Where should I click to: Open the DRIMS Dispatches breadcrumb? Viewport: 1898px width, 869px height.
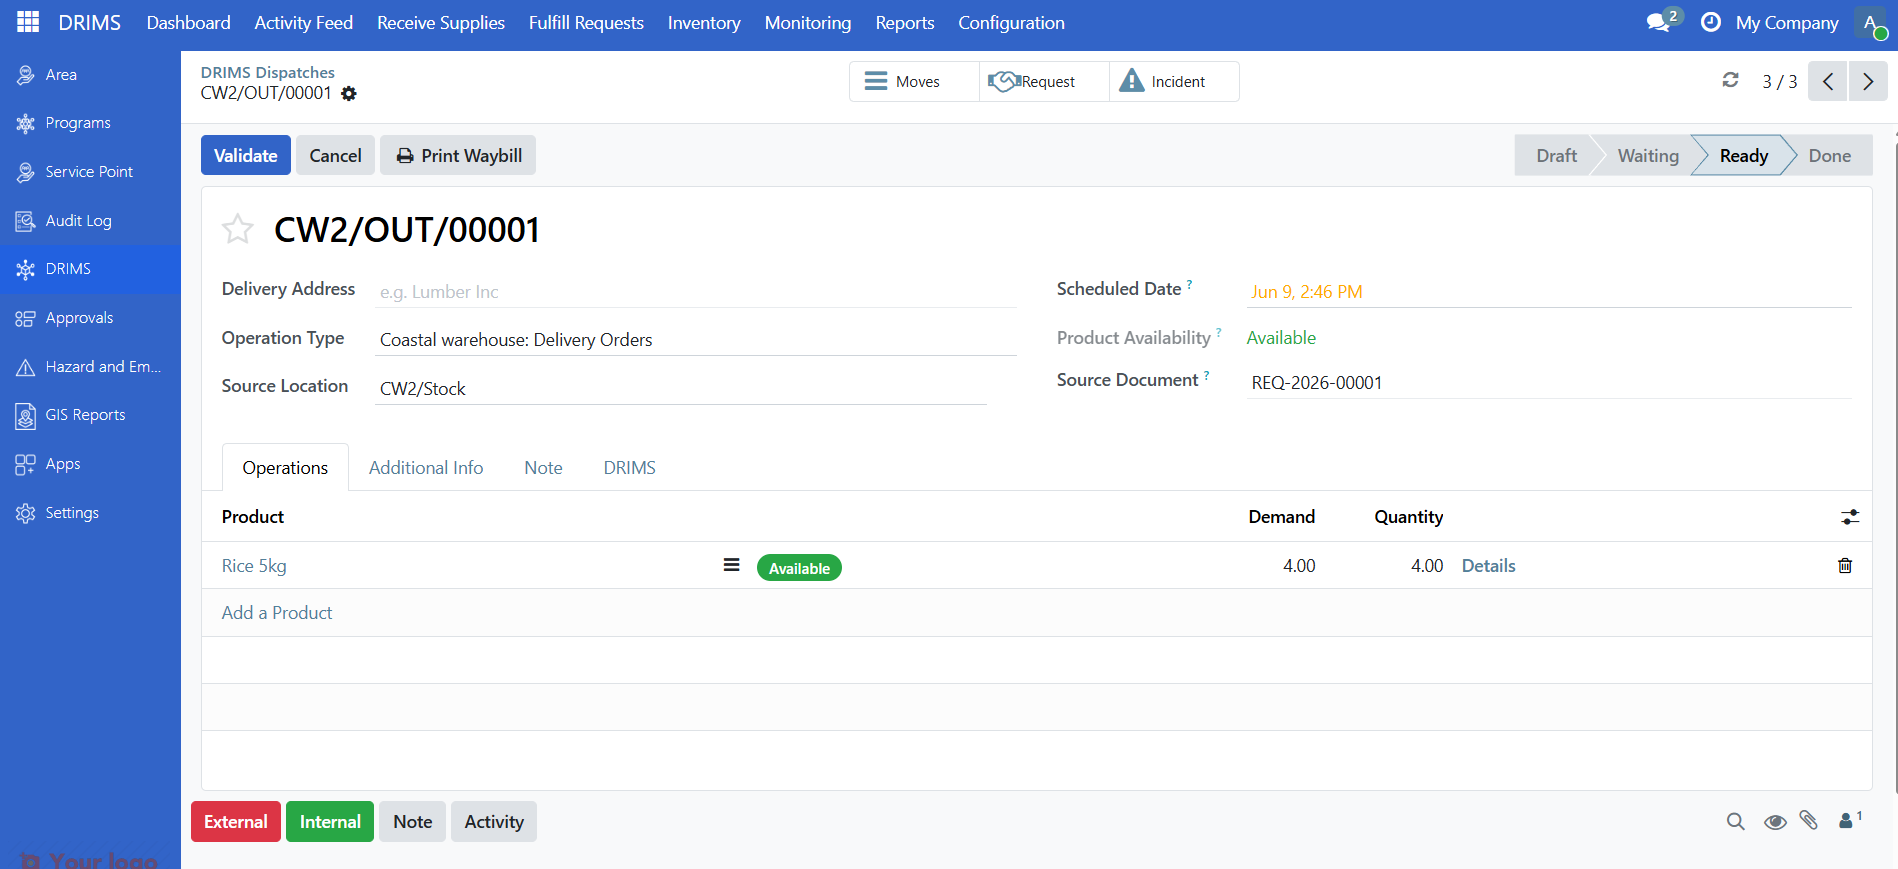coord(268,72)
